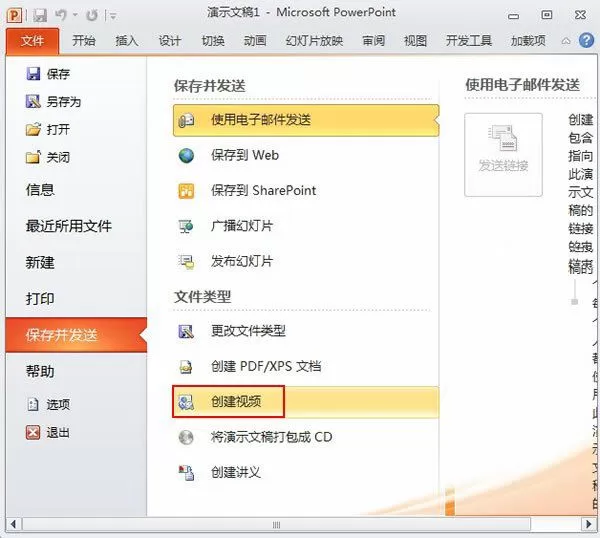
Task: Click the 使用电子邮件发送 option label
Action: pyautogui.click(x=261, y=120)
